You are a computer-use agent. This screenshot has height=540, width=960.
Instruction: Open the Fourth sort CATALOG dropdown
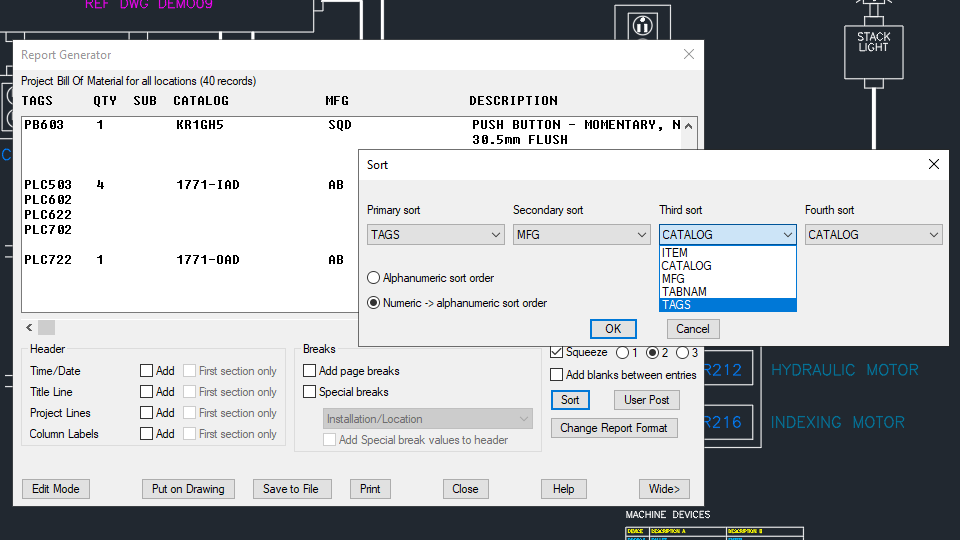873,234
